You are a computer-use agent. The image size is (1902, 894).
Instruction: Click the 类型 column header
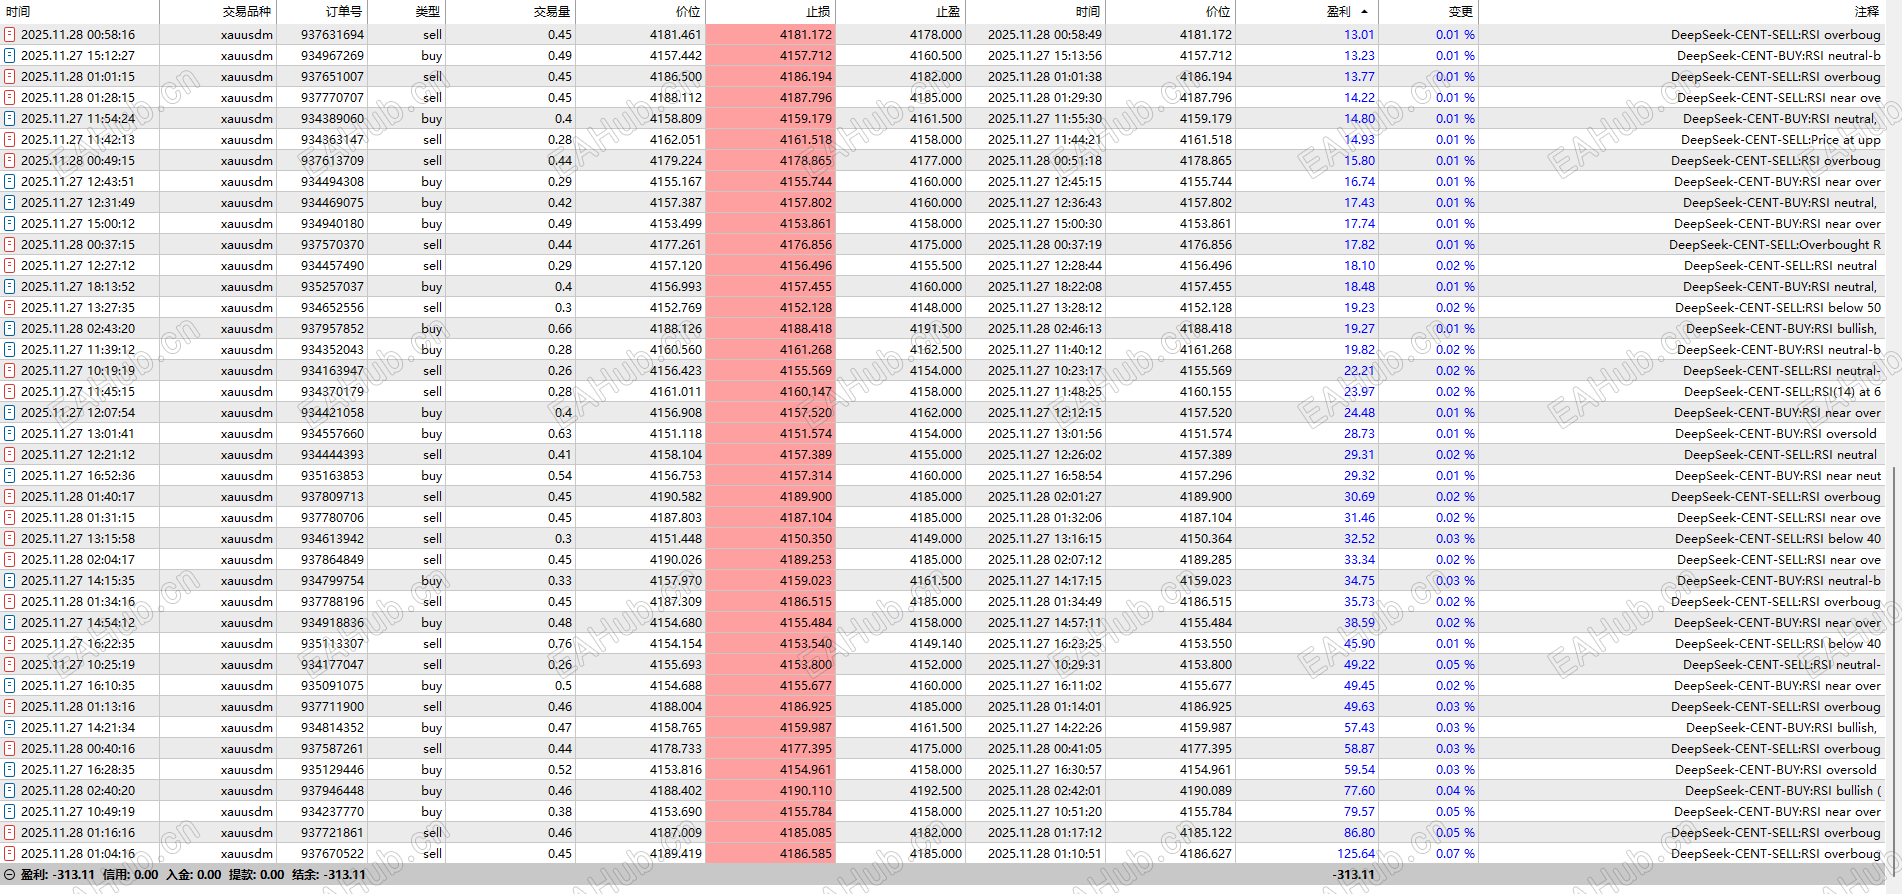coord(428,11)
